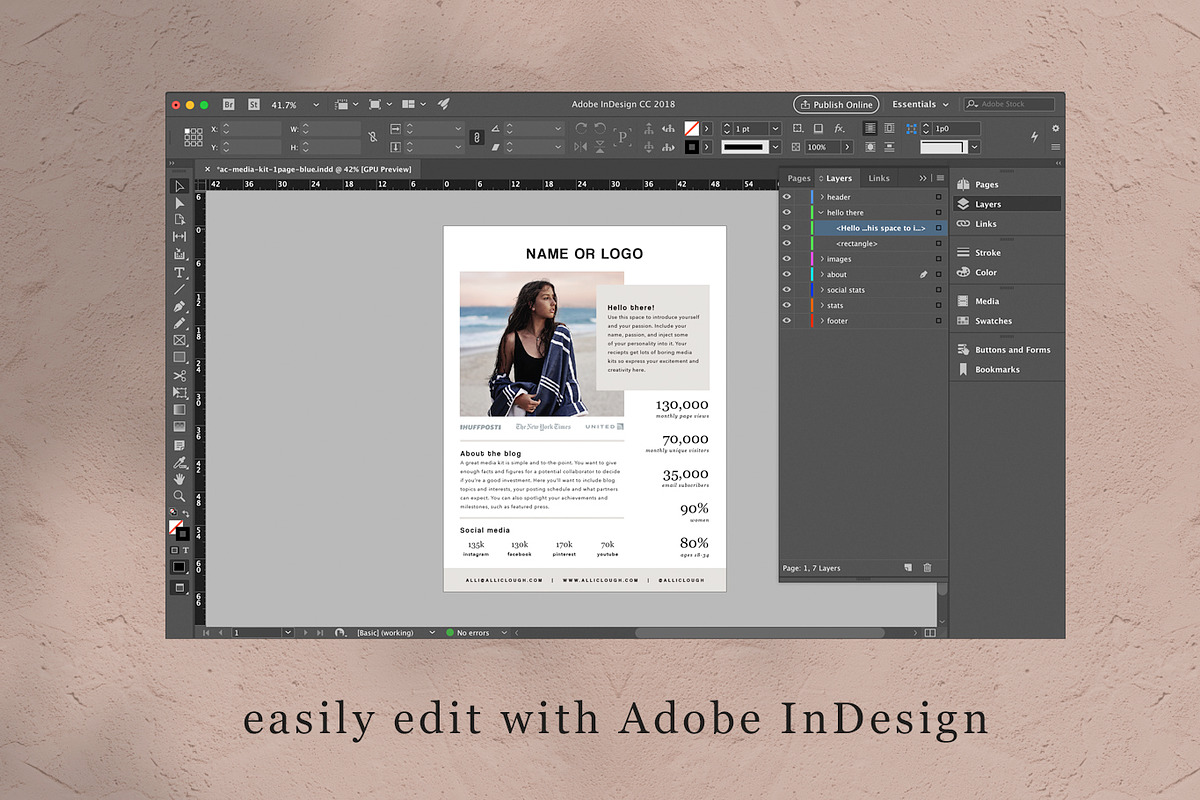Click the Publish Online button

[836, 104]
